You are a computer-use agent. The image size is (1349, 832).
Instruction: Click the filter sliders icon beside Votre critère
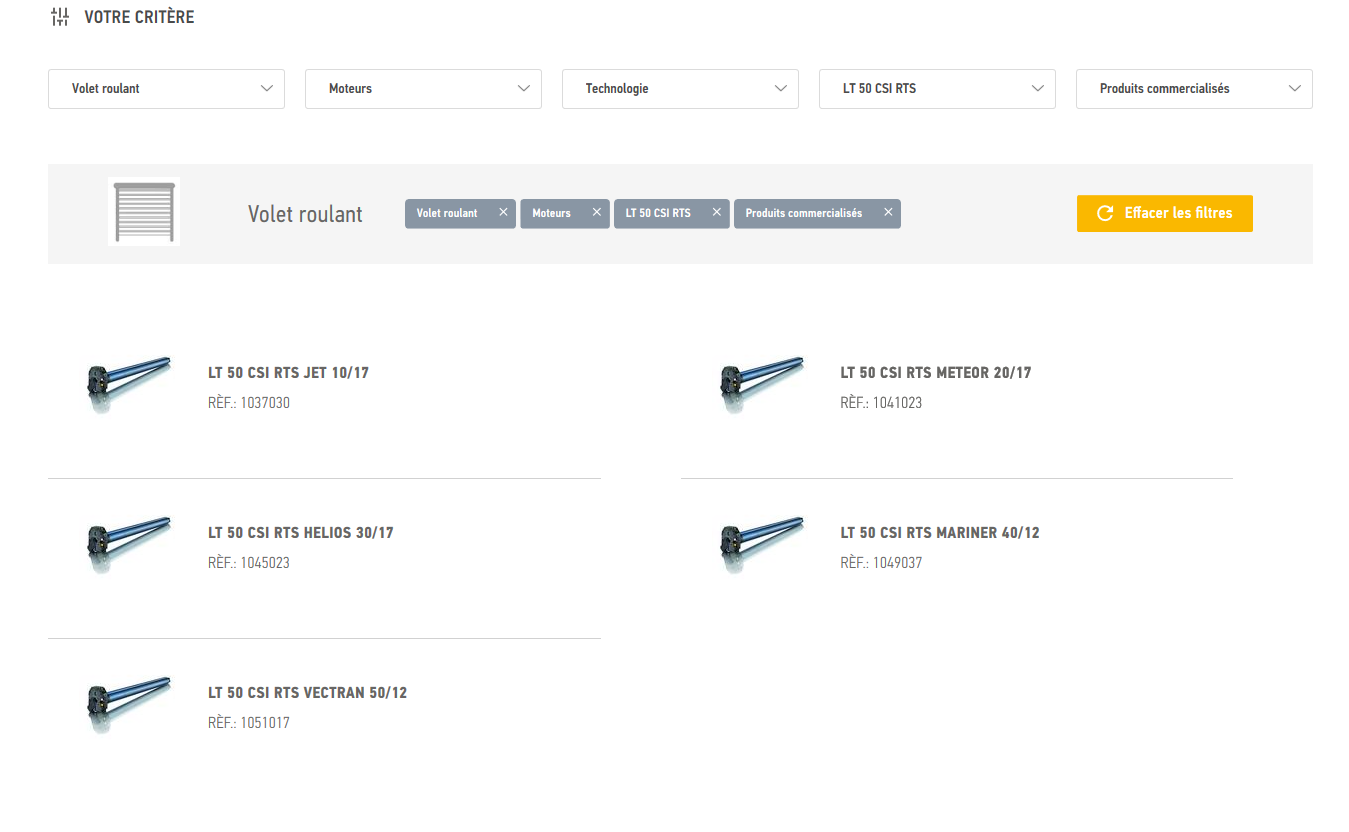(60, 17)
